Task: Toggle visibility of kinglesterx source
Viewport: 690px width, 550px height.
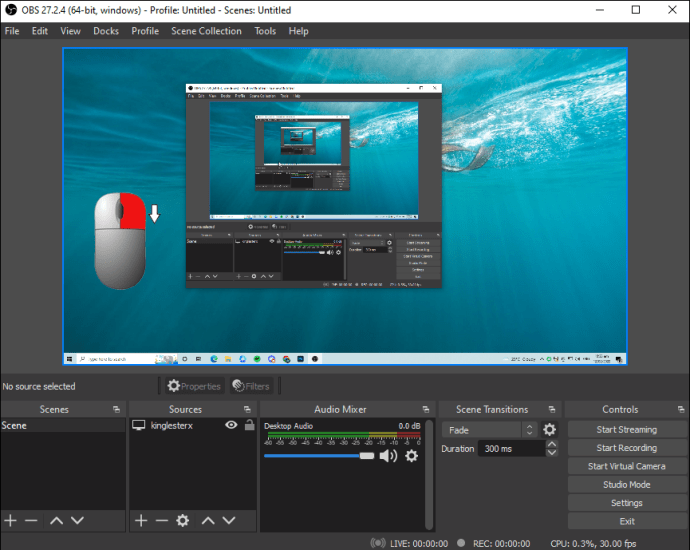Action: 231,425
